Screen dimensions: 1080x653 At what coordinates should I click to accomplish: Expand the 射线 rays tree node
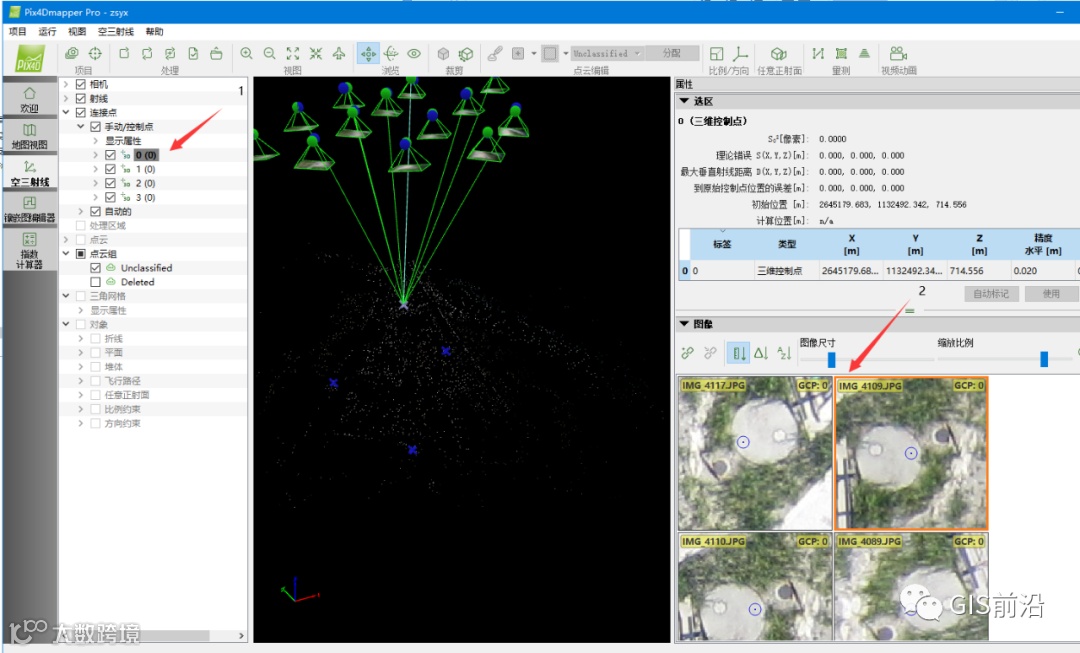(x=66, y=99)
